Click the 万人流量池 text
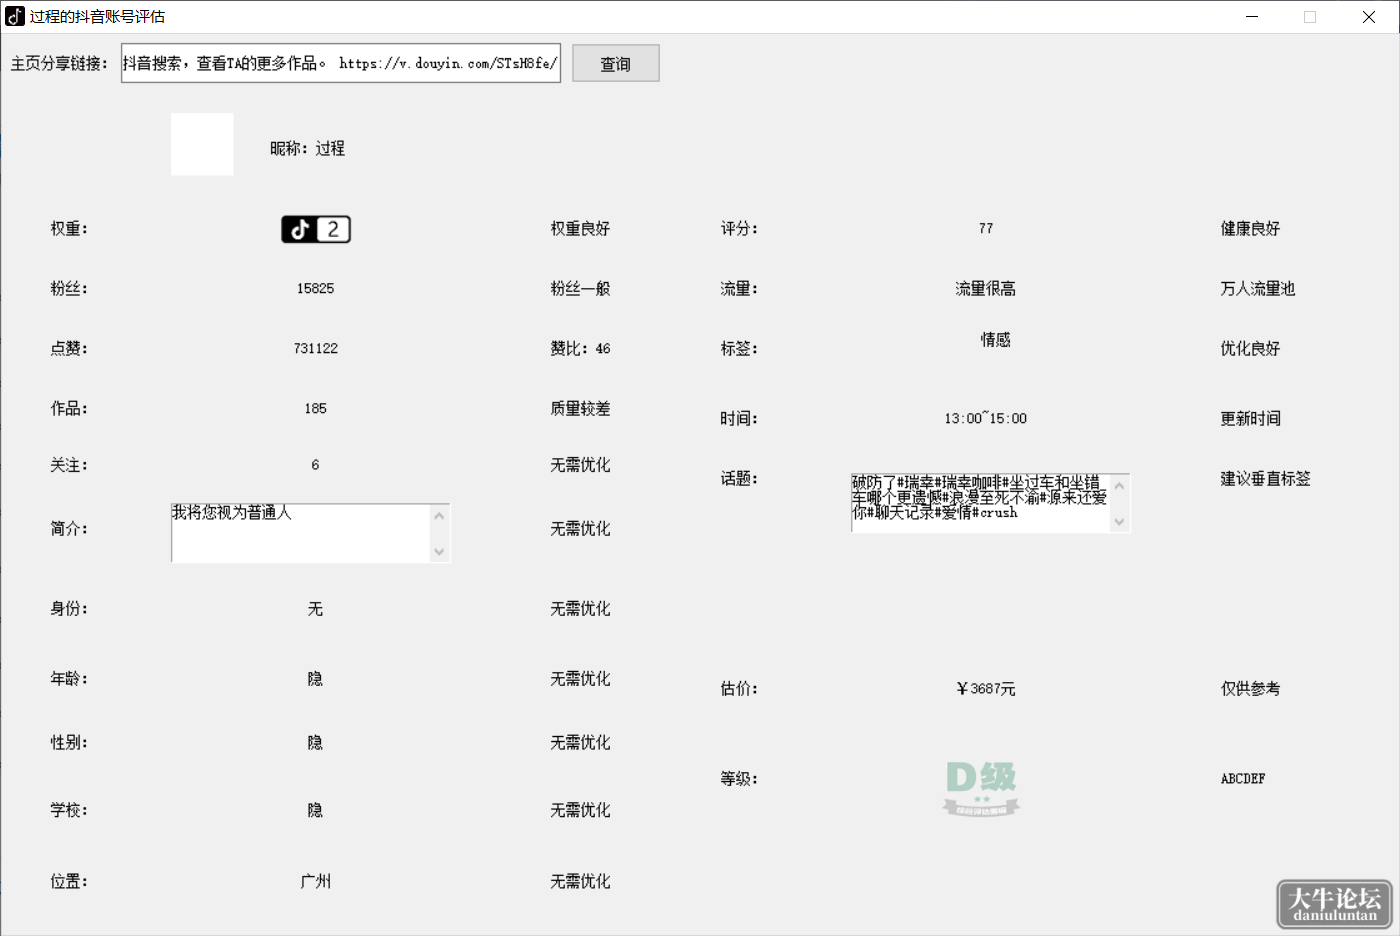 coord(1258,289)
